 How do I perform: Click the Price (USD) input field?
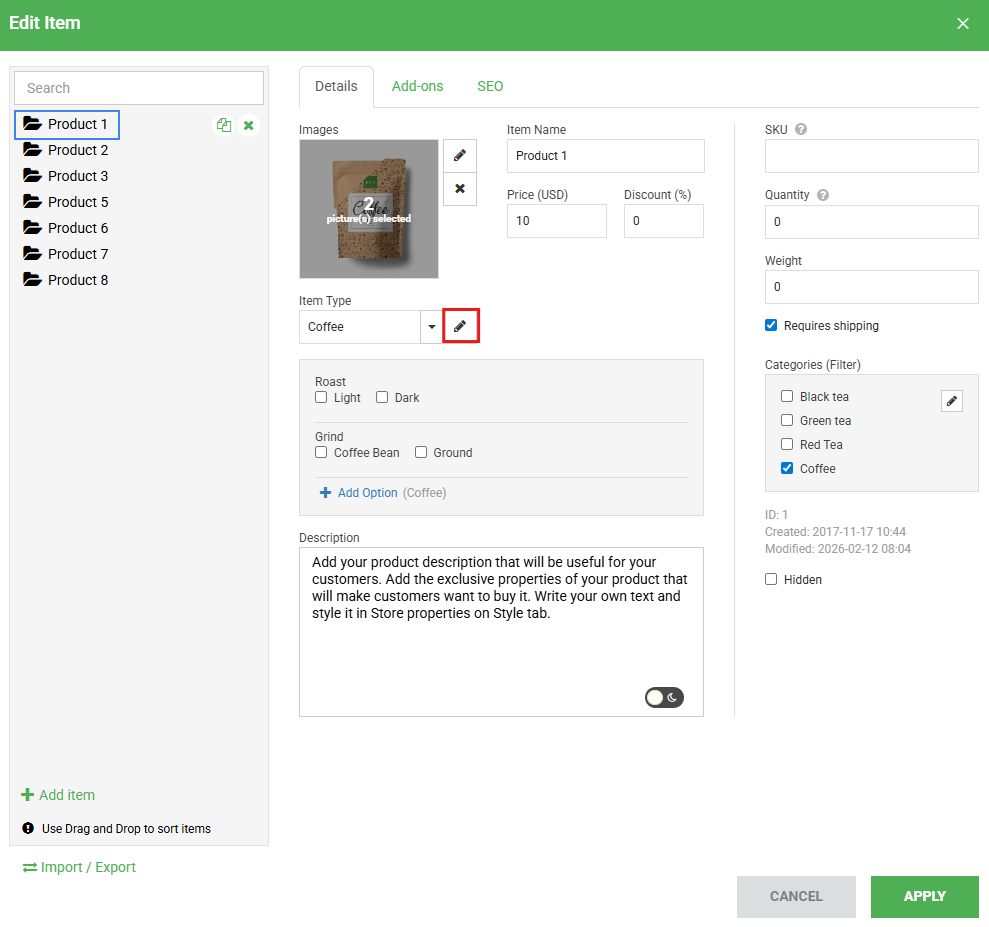click(x=556, y=221)
